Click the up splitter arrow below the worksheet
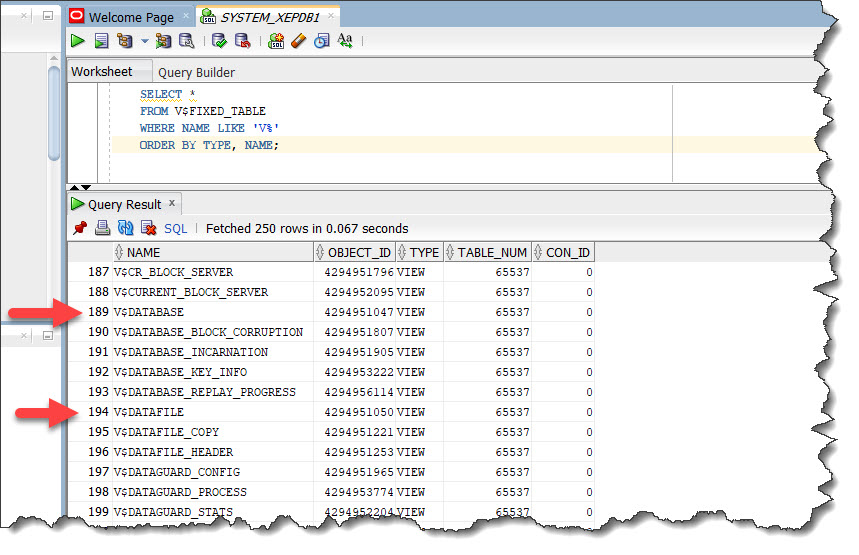Image resolution: width=859 pixels, height=555 pixels. pyautogui.click(x=75, y=187)
